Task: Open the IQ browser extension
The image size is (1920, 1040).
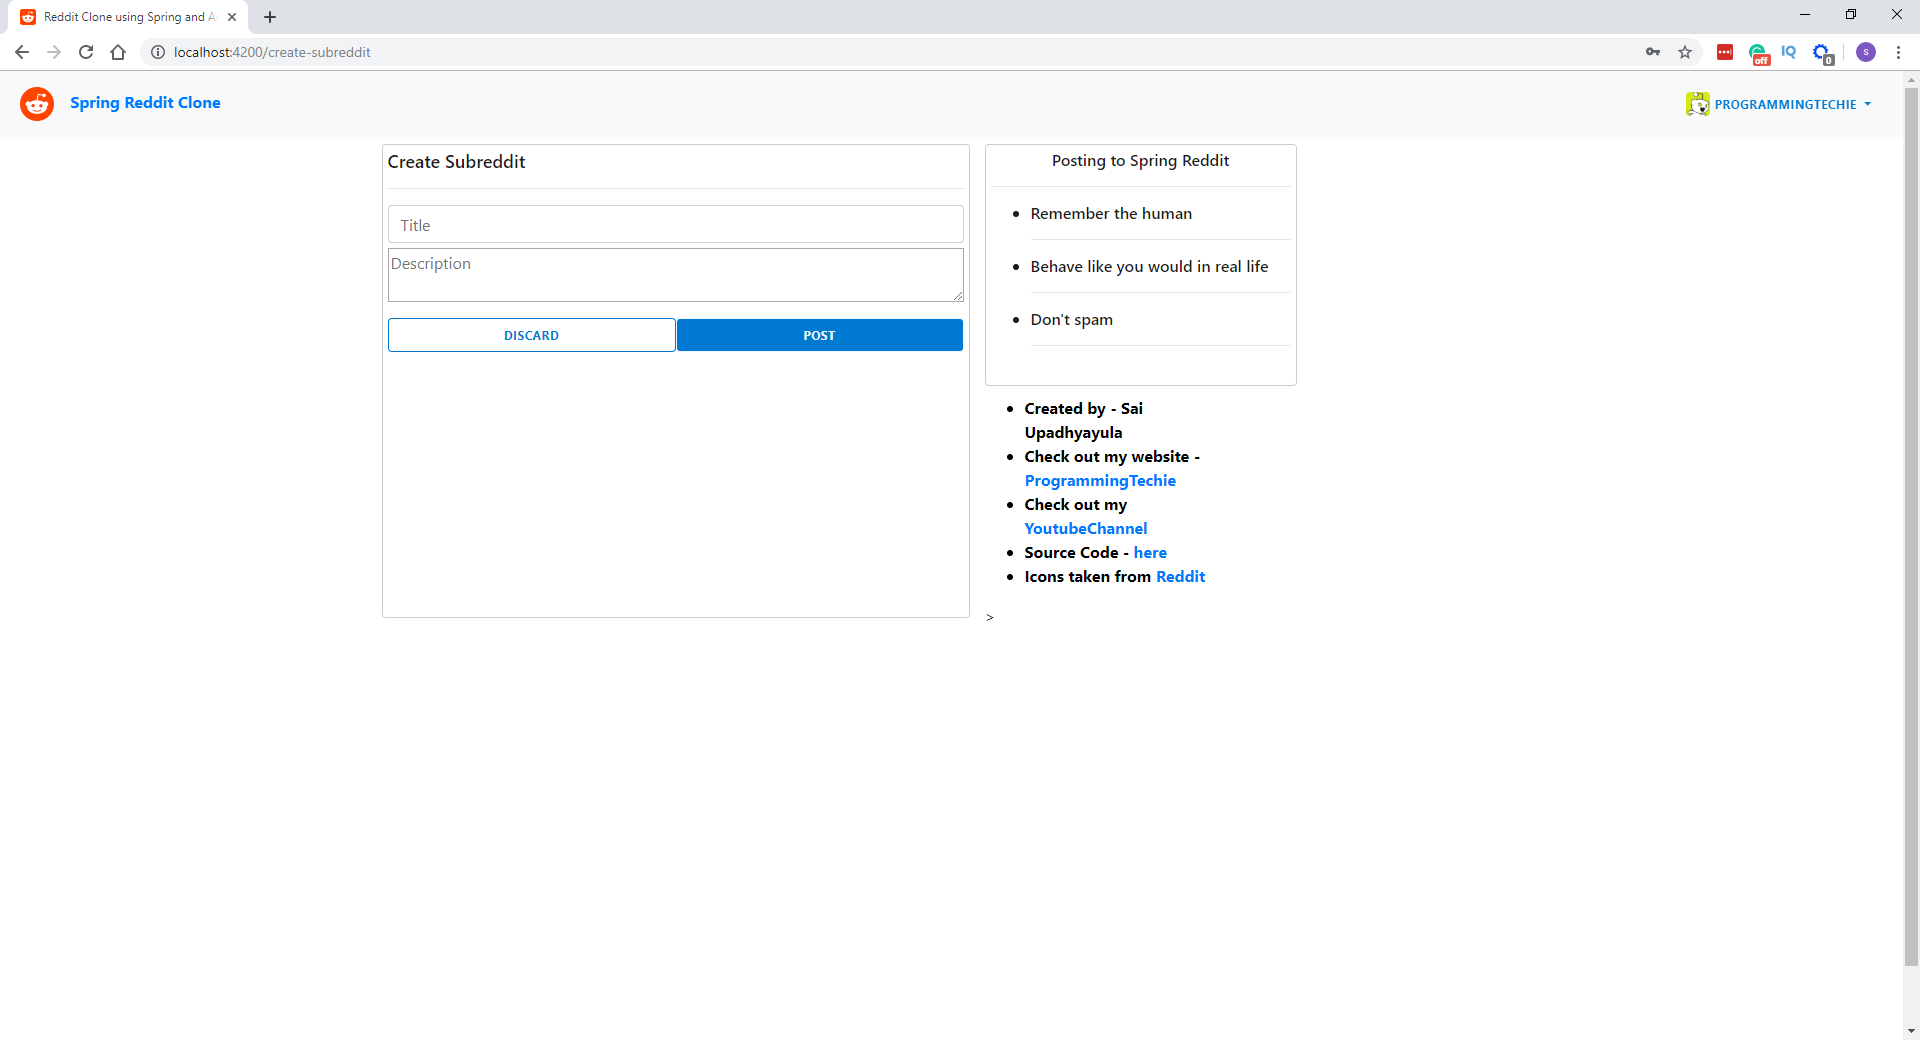Action: pos(1790,52)
